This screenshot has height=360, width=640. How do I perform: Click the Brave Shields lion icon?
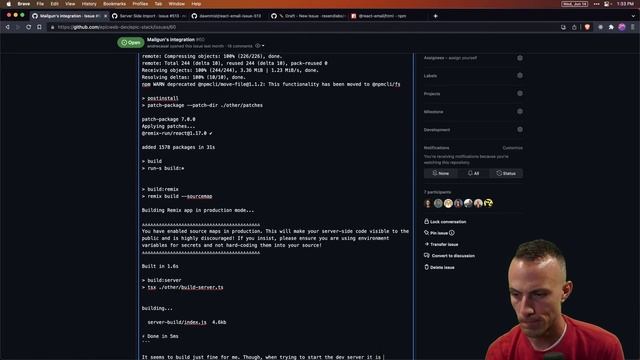click(x=587, y=27)
